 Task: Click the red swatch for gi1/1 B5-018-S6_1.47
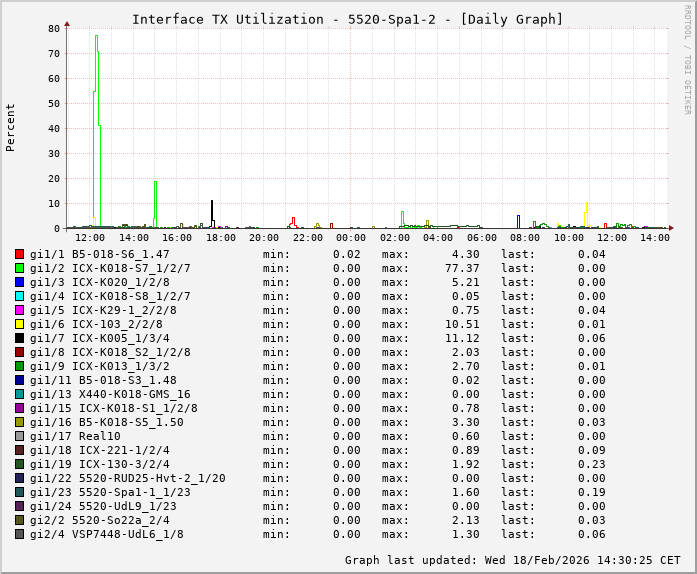[x=19, y=254]
